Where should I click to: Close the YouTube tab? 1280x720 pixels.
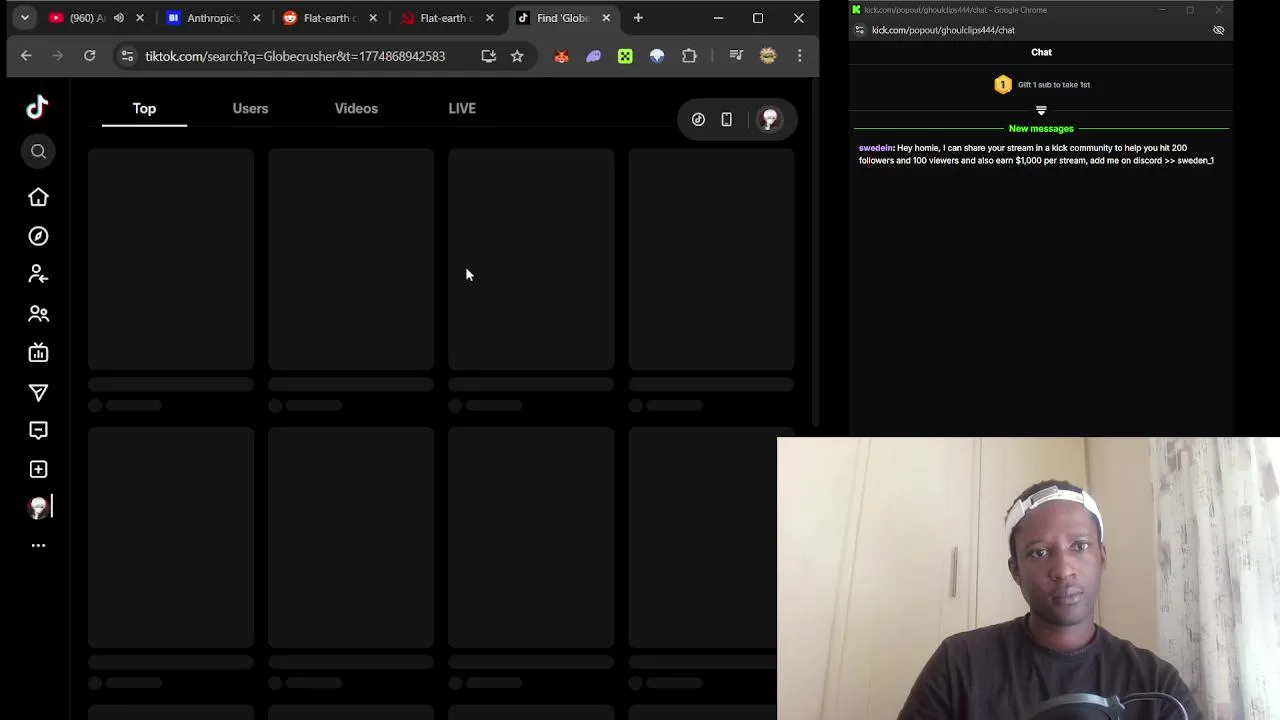click(x=140, y=18)
